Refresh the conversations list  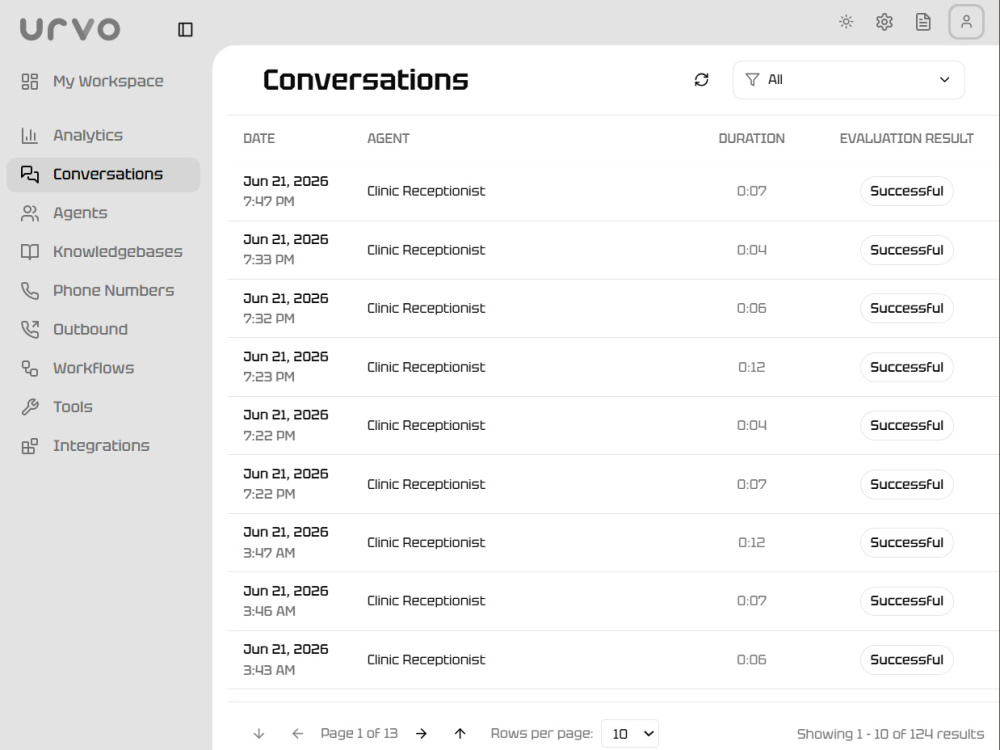[702, 80]
